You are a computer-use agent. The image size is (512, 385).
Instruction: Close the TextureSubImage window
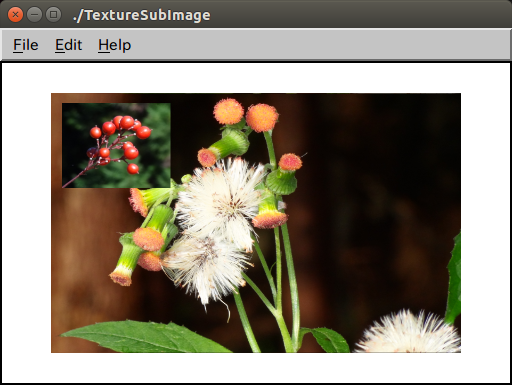click(15, 15)
